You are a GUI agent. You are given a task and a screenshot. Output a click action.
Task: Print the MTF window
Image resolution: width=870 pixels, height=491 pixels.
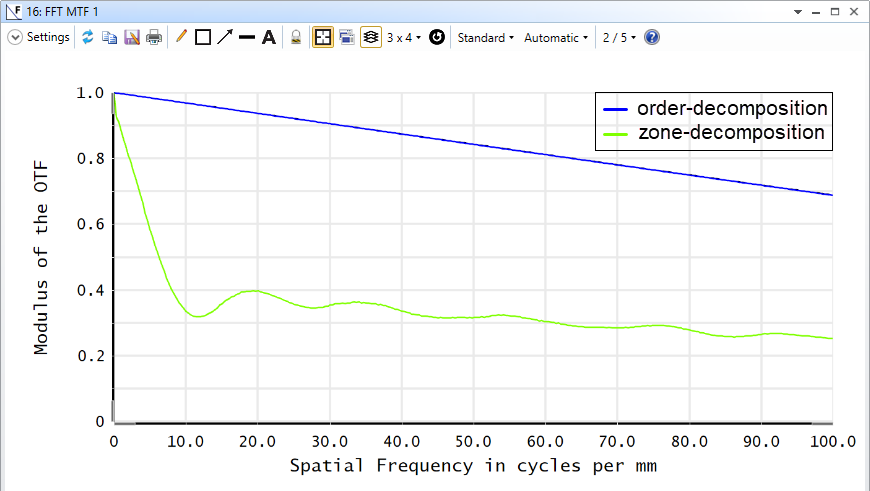tap(154, 37)
